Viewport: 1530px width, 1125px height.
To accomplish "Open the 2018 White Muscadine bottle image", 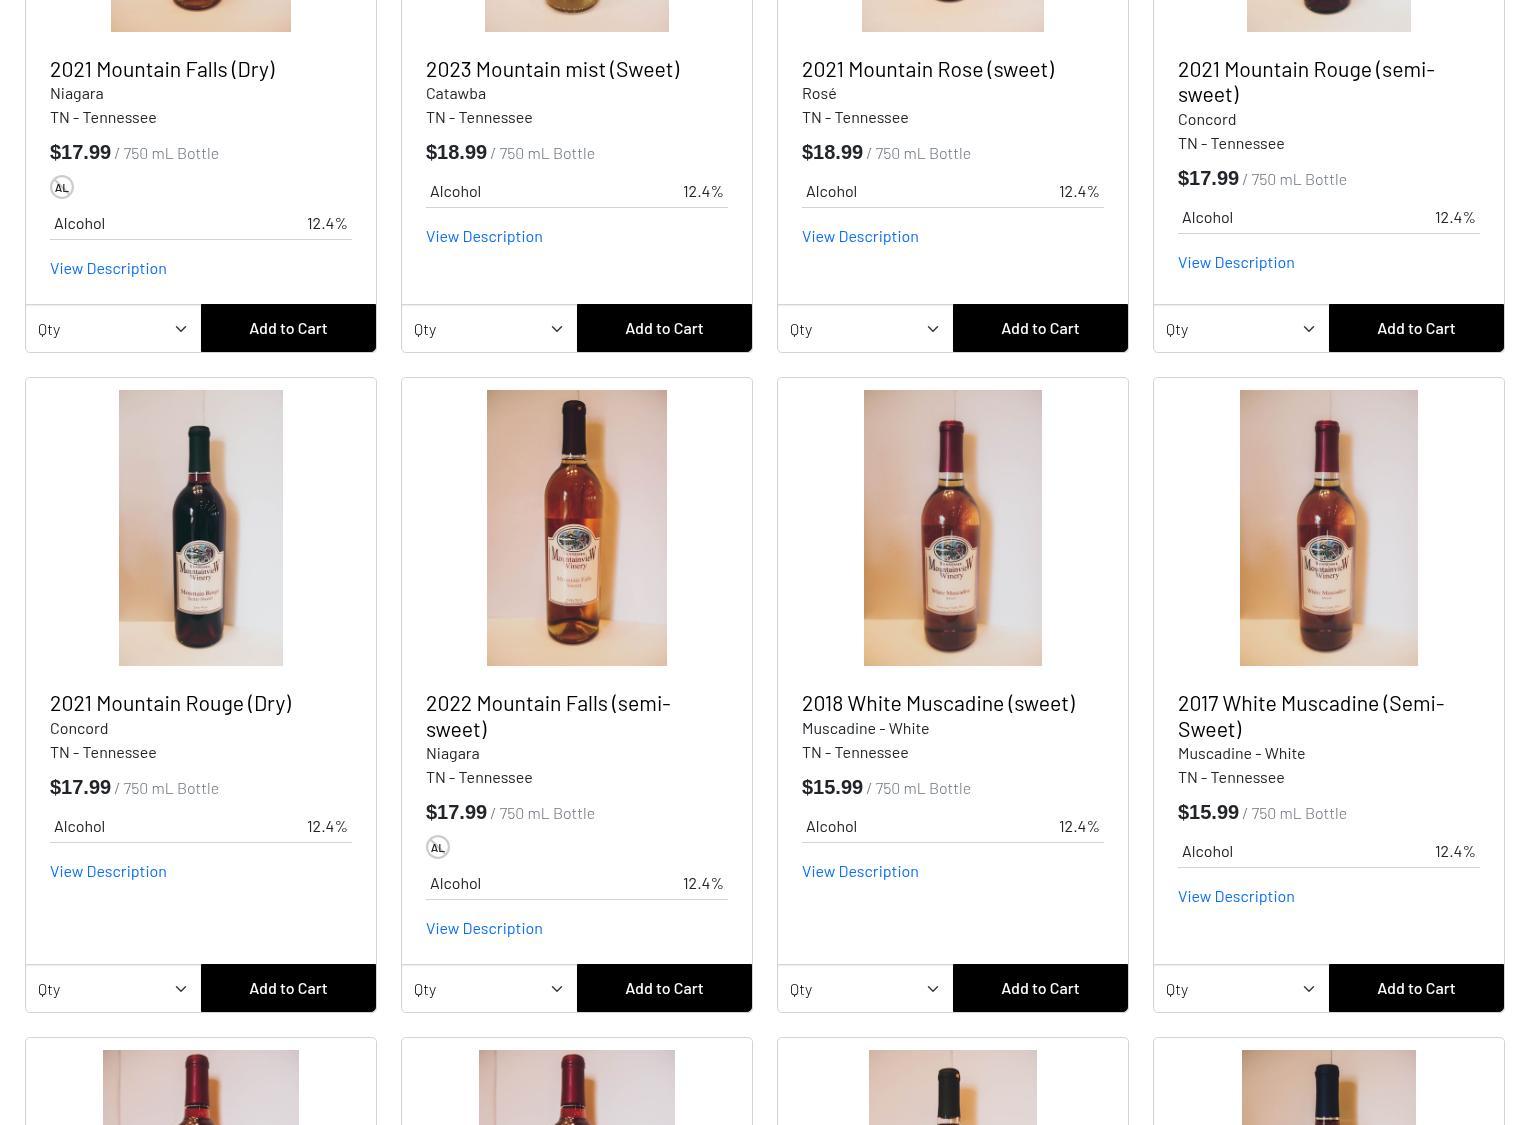I will click(953, 528).
